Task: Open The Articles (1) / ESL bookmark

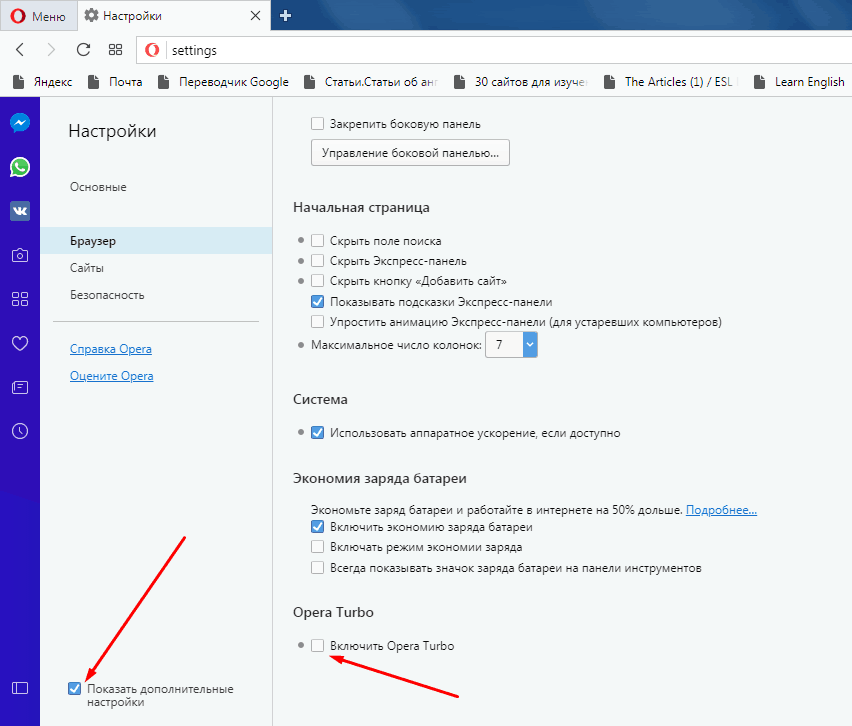Action: pyautogui.click(x=671, y=82)
